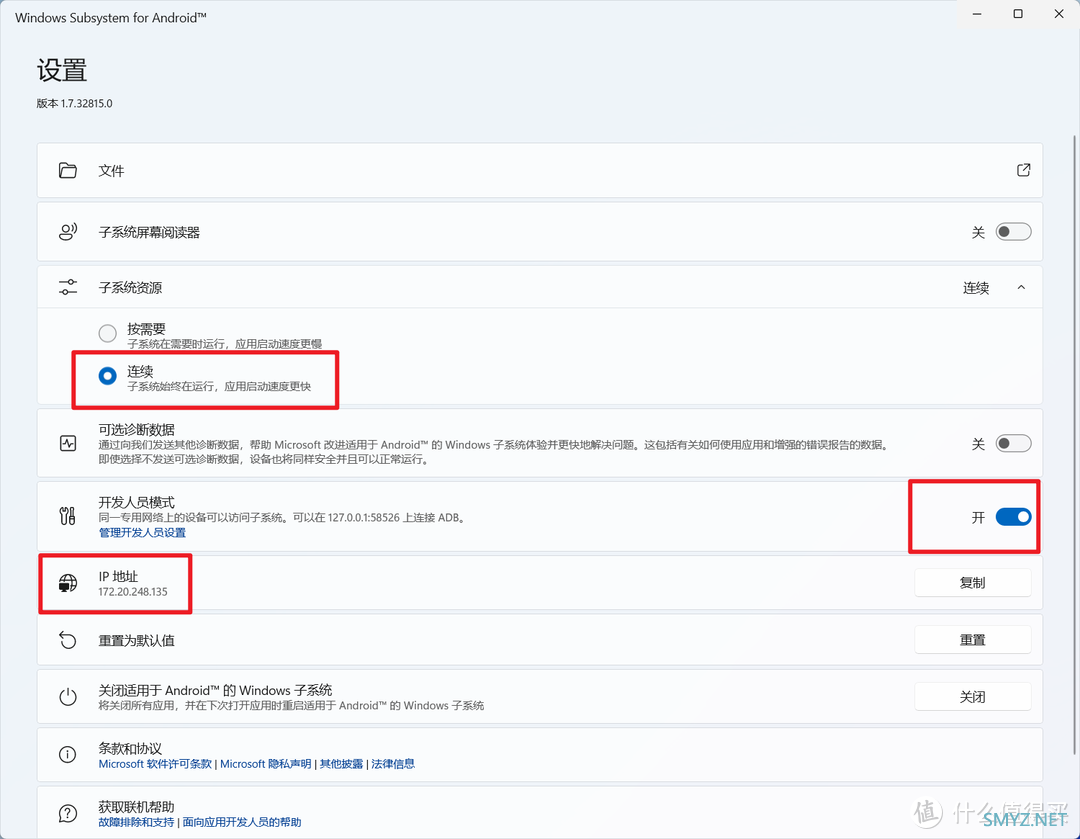Click the reset arrow icon beside 重置为默认值
Viewport: 1080px width, 839px height.
68,640
